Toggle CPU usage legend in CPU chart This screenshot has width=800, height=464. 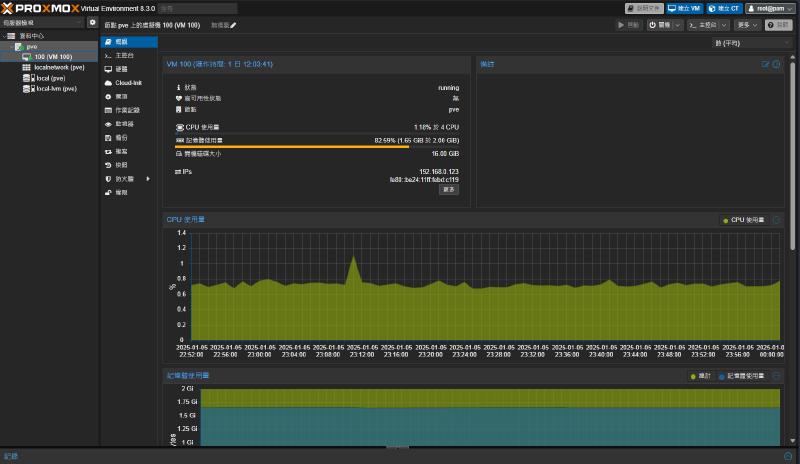point(743,220)
